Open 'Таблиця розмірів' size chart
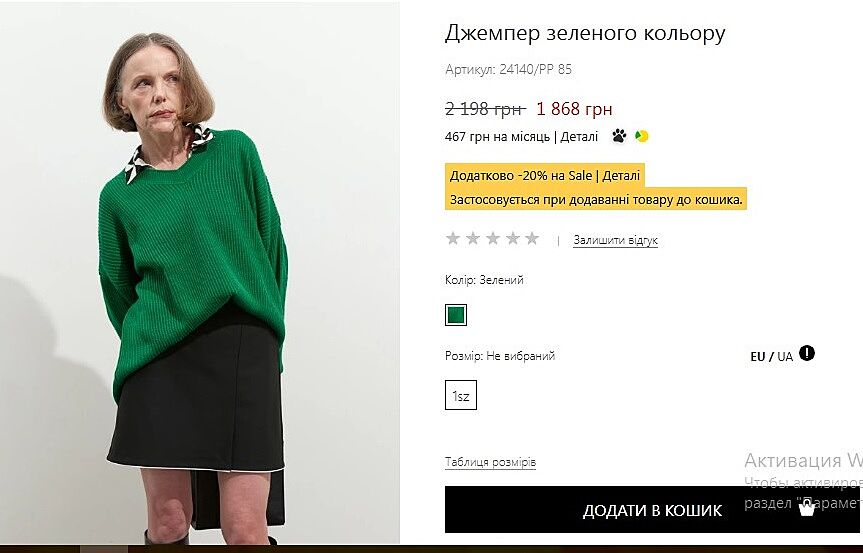This screenshot has height=553, width=863. pyautogui.click(x=490, y=462)
